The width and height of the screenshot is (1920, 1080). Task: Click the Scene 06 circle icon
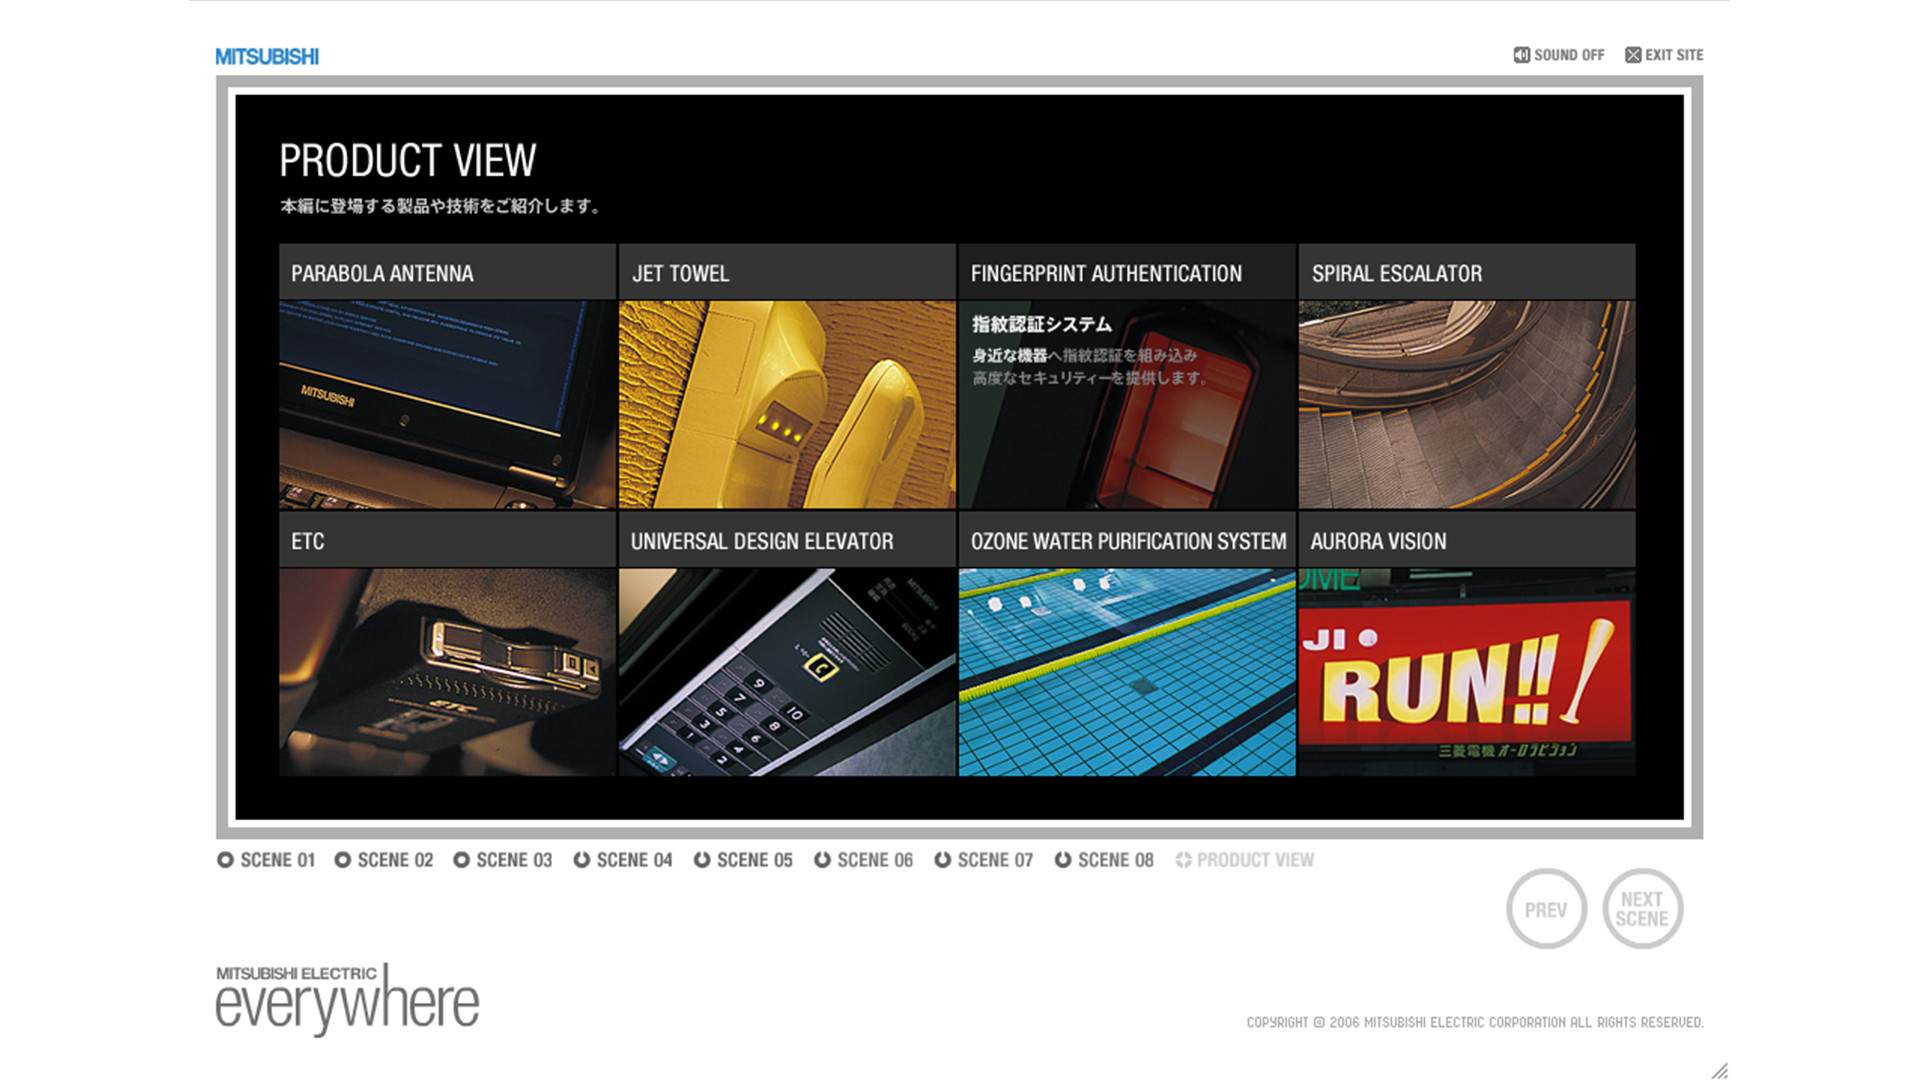822,860
